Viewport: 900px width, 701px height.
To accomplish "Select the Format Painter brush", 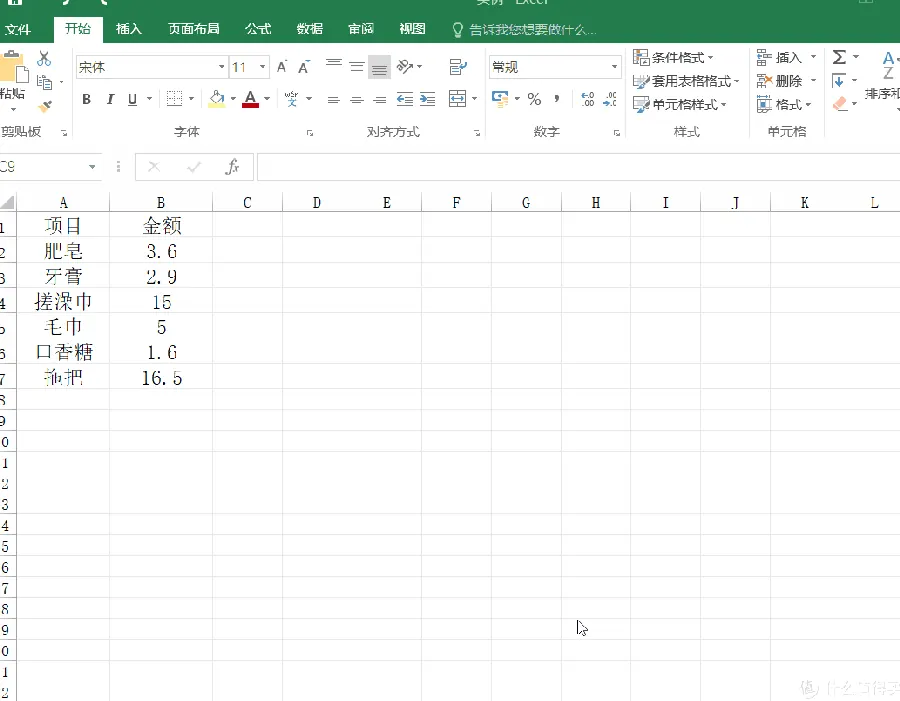I will point(44,106).
